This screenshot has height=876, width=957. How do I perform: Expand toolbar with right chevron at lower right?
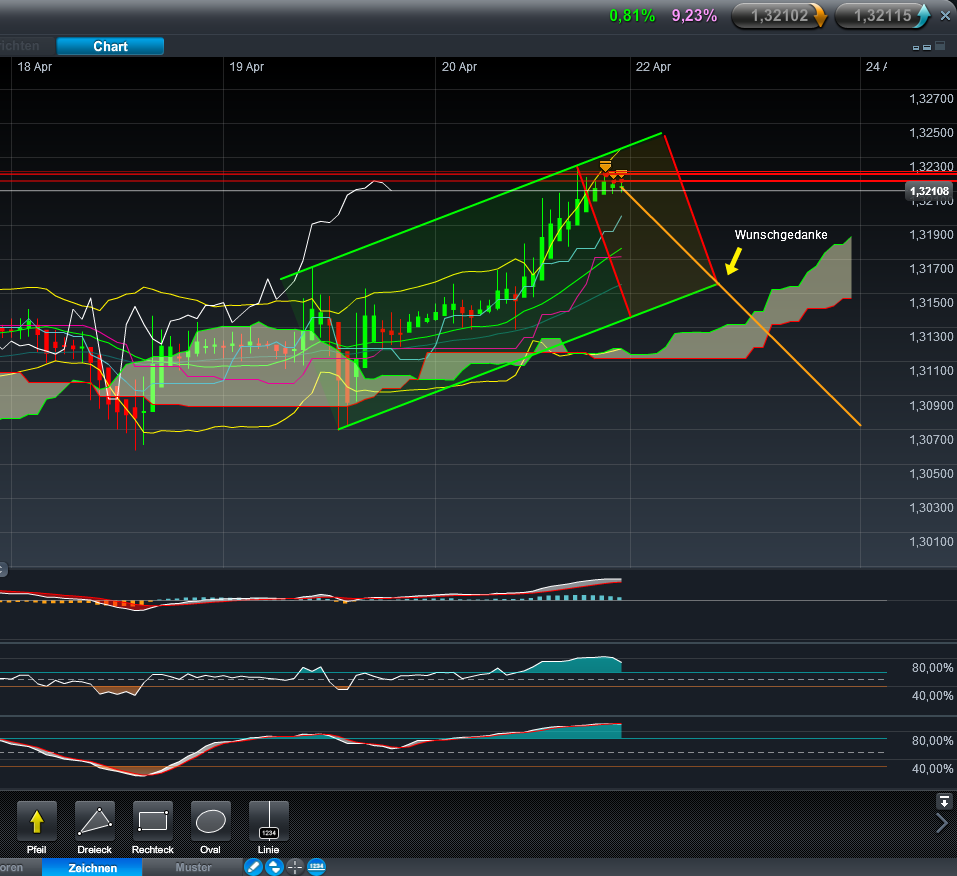point(942,823)
